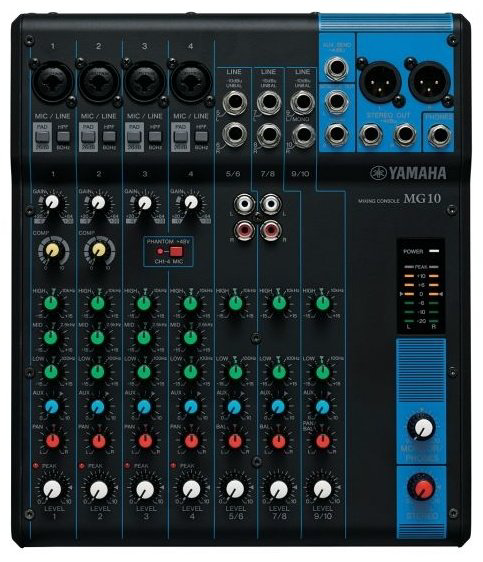Click channel 2 combo XLR mic/line input
The height and width of the screenshot is (562, 483).
pos(99,81)
